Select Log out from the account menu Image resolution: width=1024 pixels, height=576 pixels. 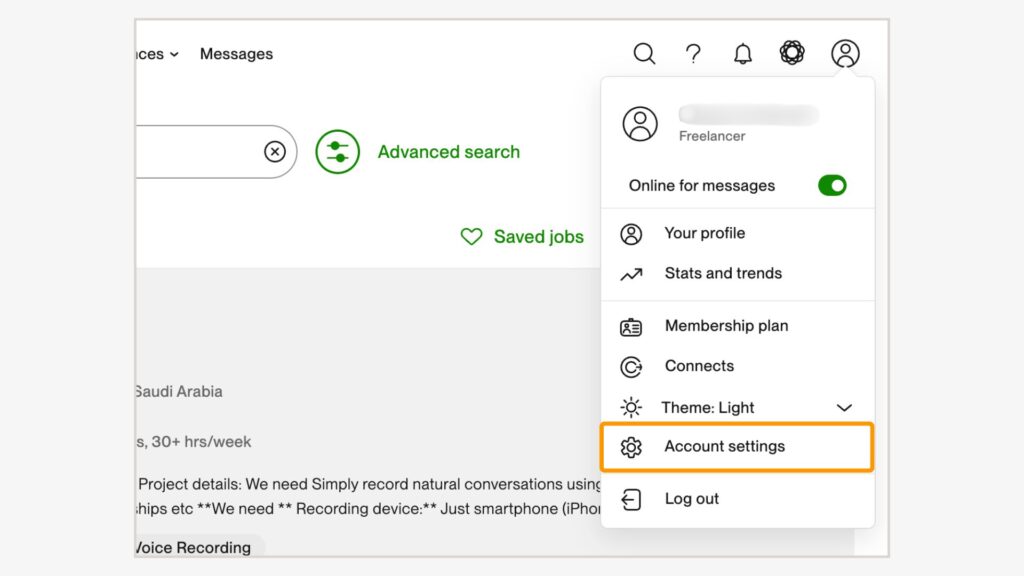pos(691,498)
